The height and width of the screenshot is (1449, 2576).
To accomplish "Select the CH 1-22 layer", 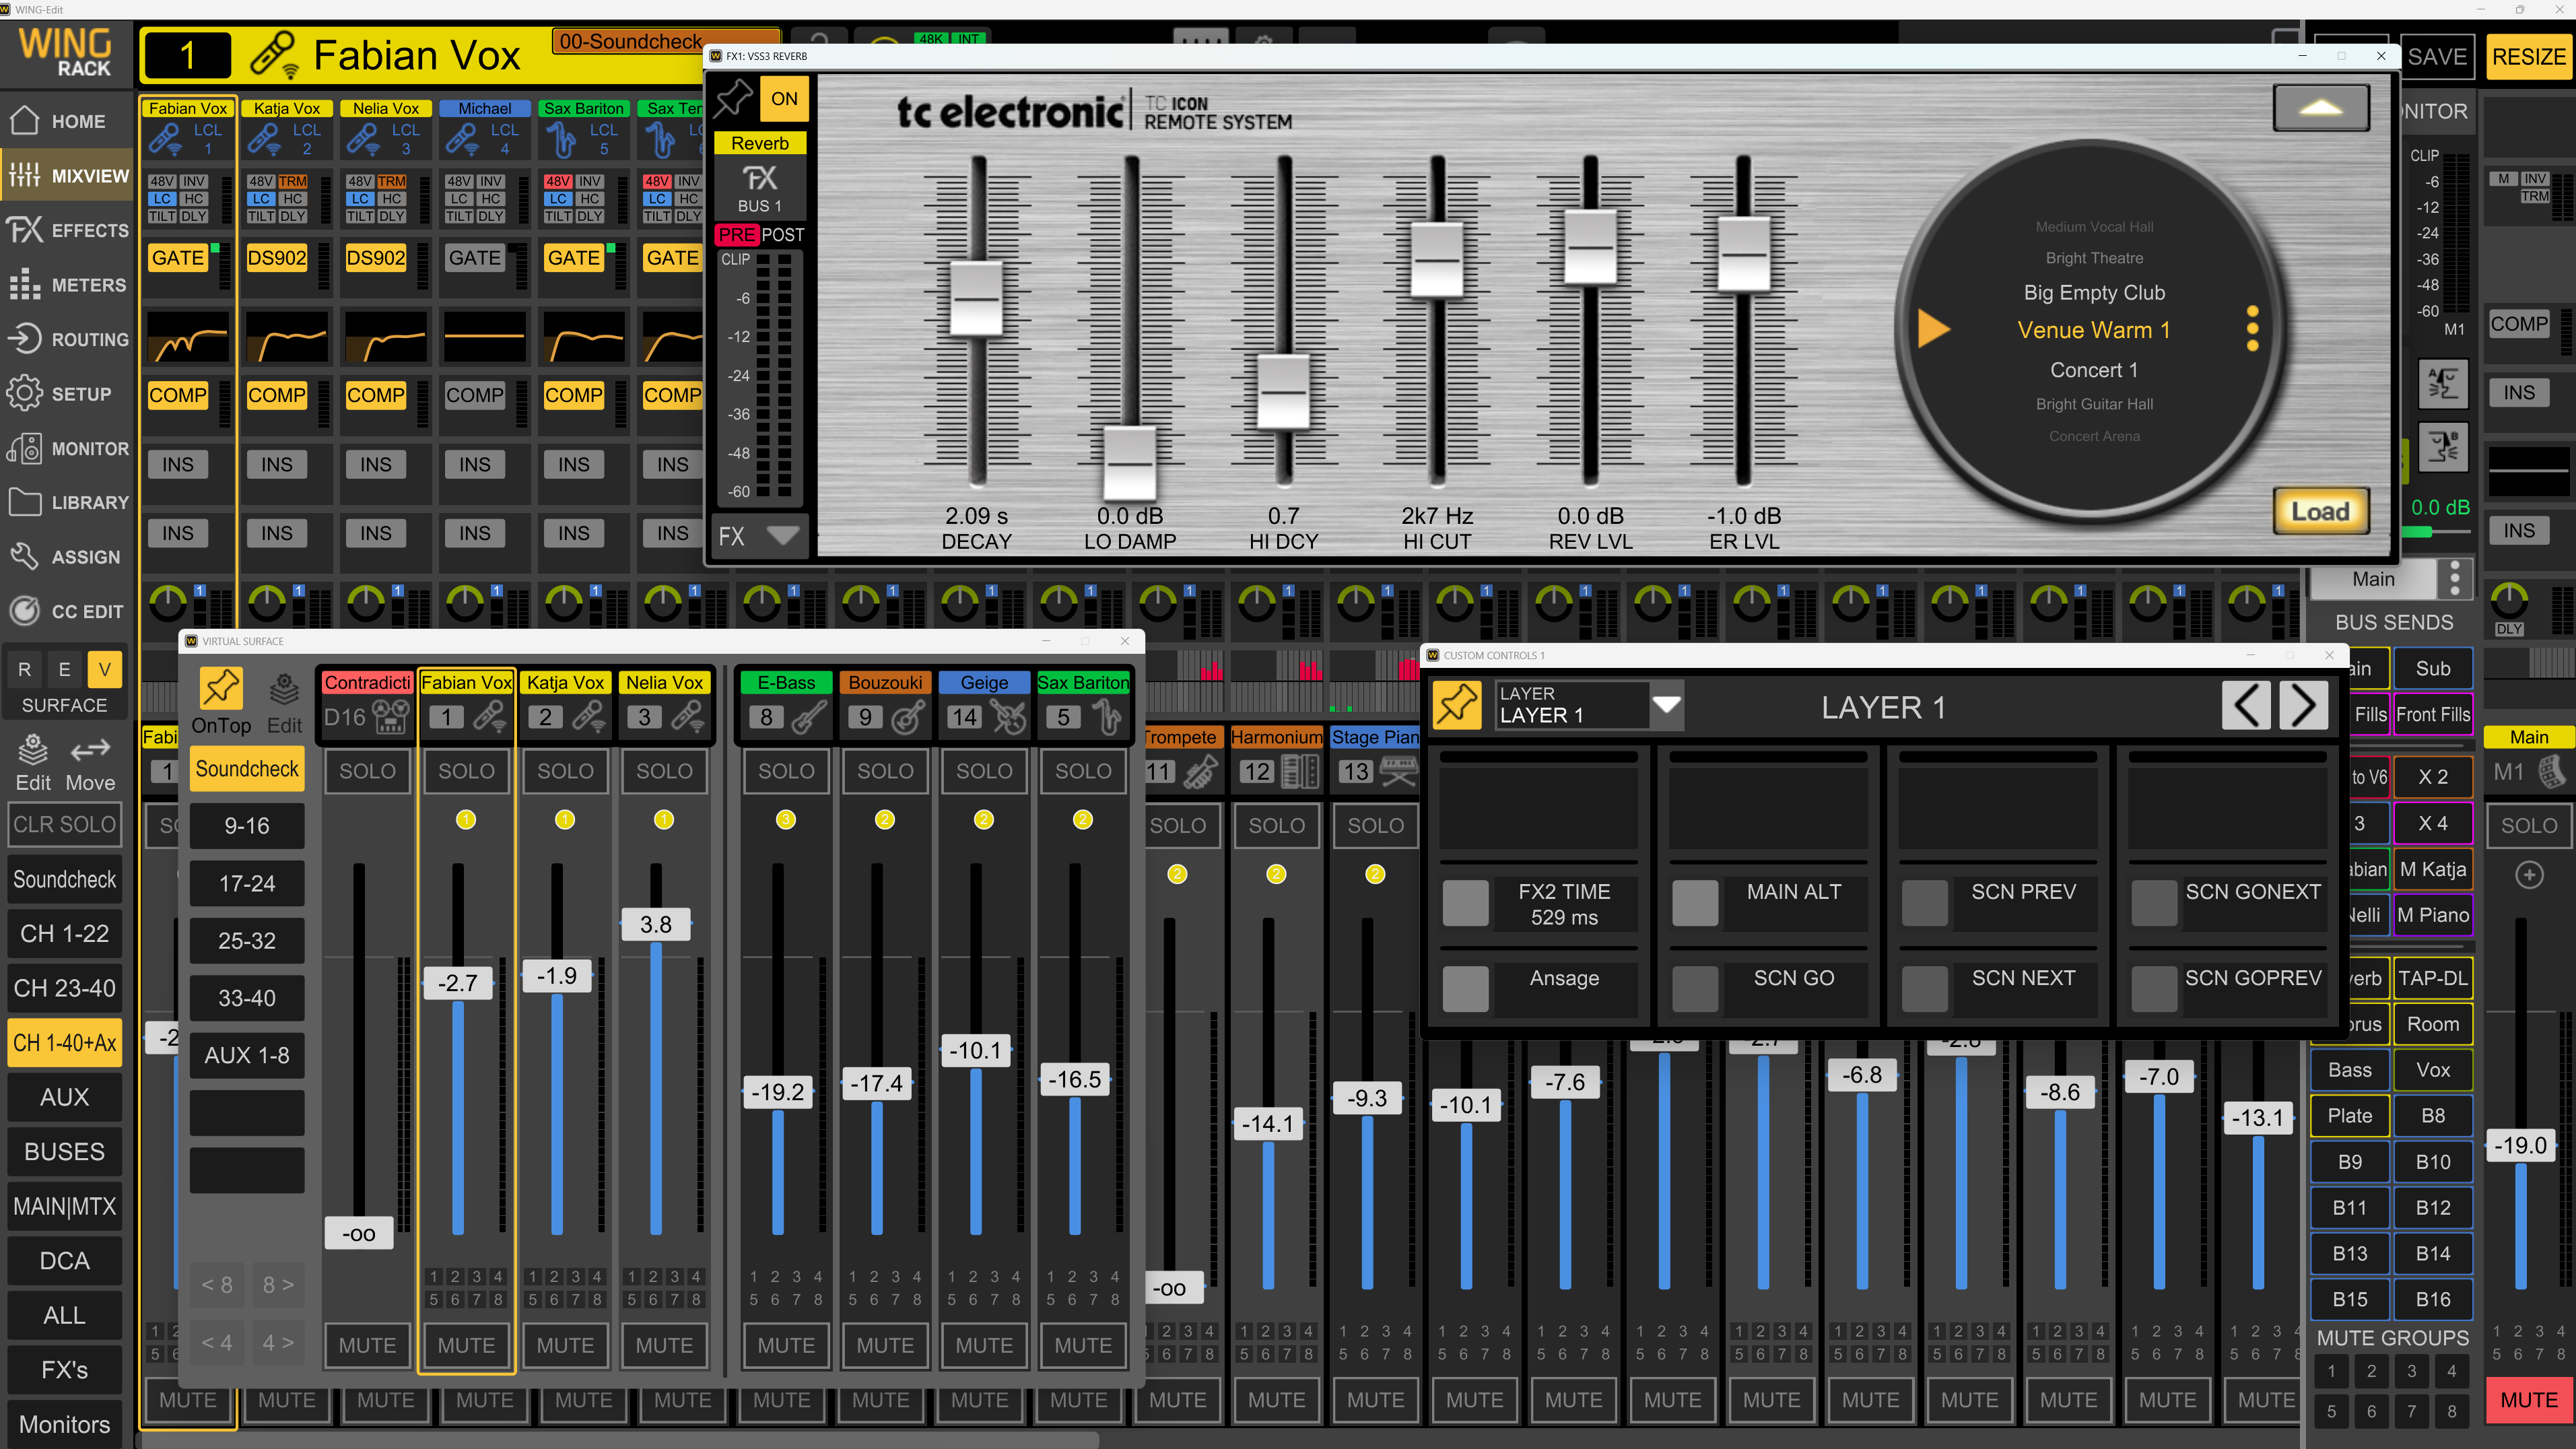I will coord(64,933).
